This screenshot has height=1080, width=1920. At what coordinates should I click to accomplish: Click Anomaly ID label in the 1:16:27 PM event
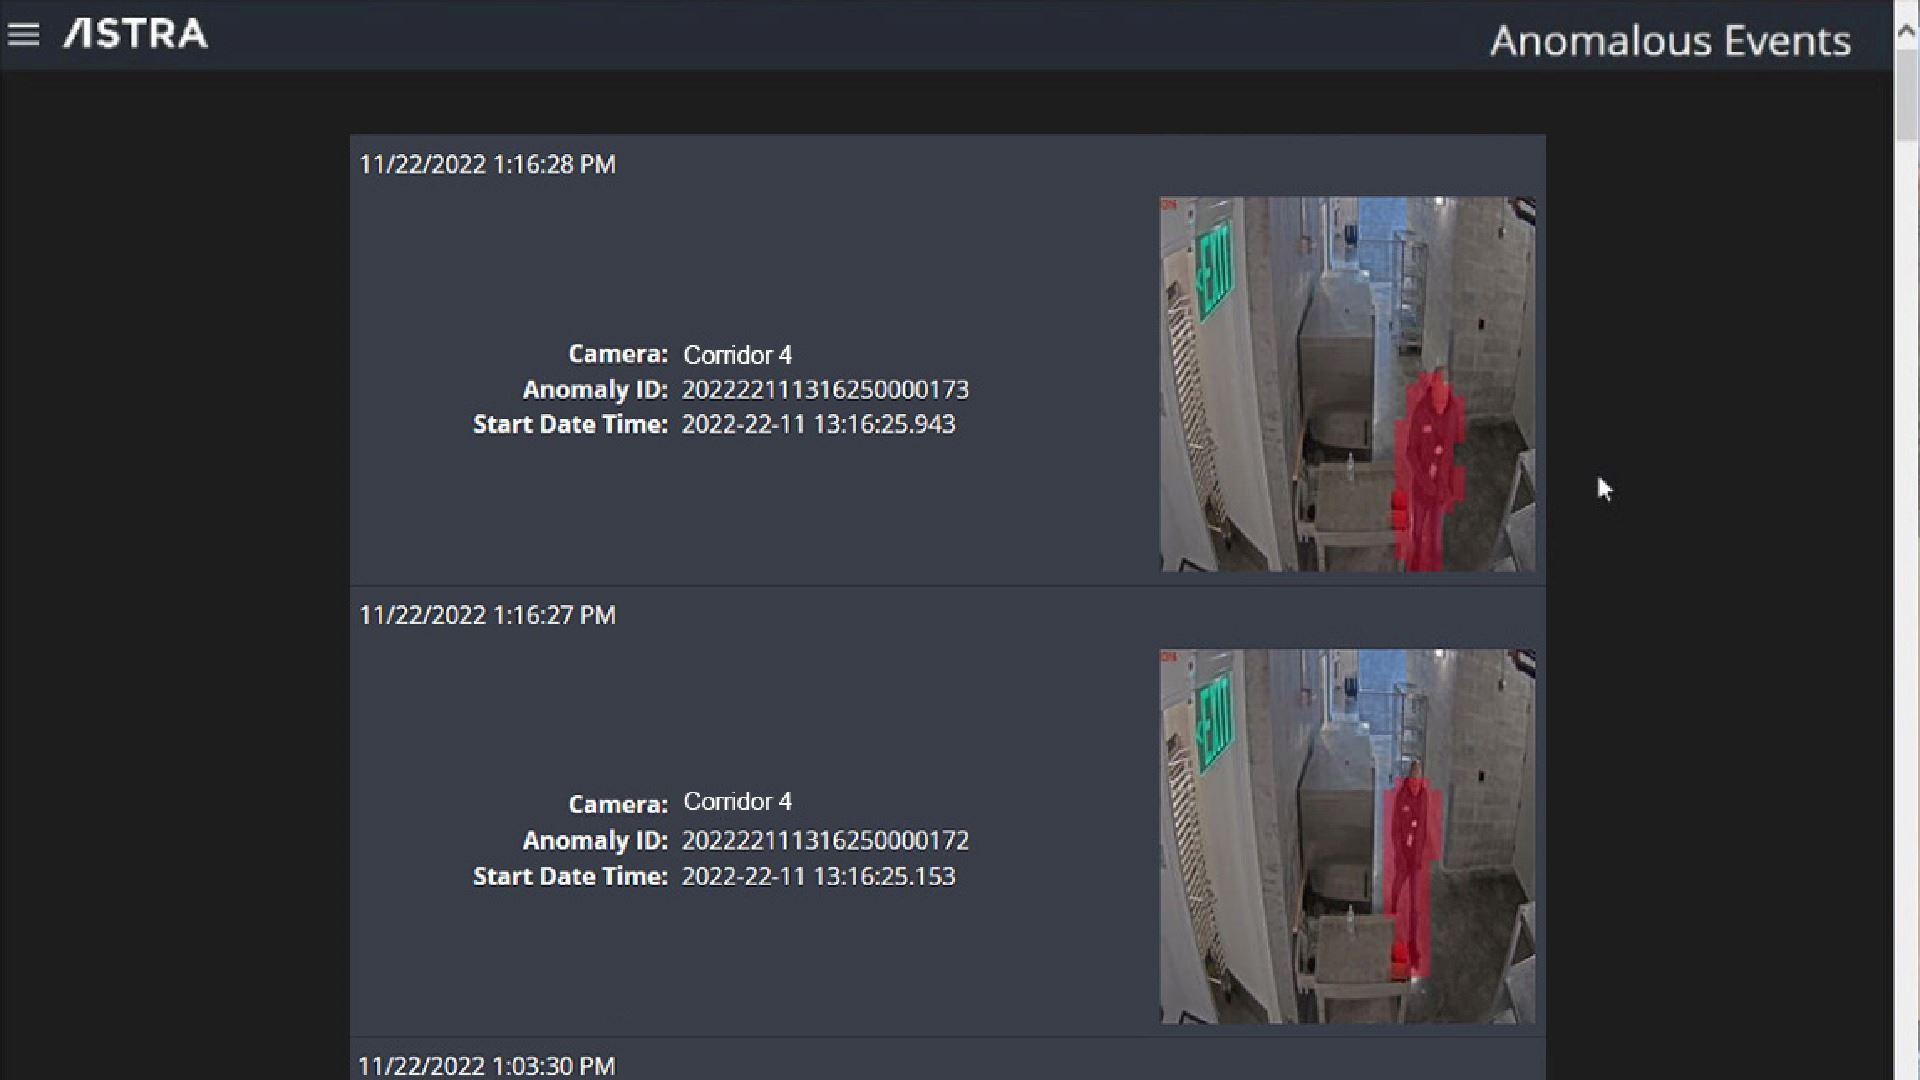595,841
